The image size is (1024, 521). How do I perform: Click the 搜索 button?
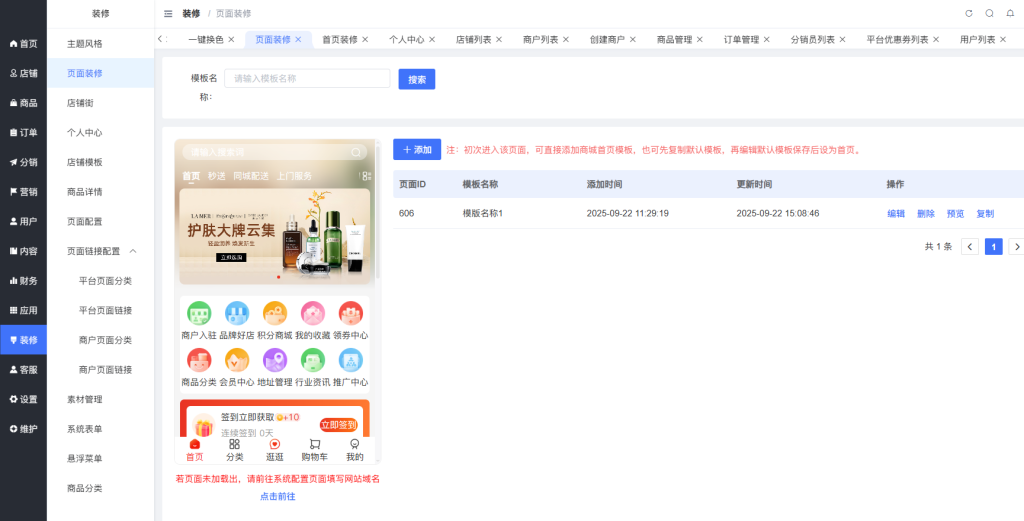pyautogui.click(x=417, y=79)
